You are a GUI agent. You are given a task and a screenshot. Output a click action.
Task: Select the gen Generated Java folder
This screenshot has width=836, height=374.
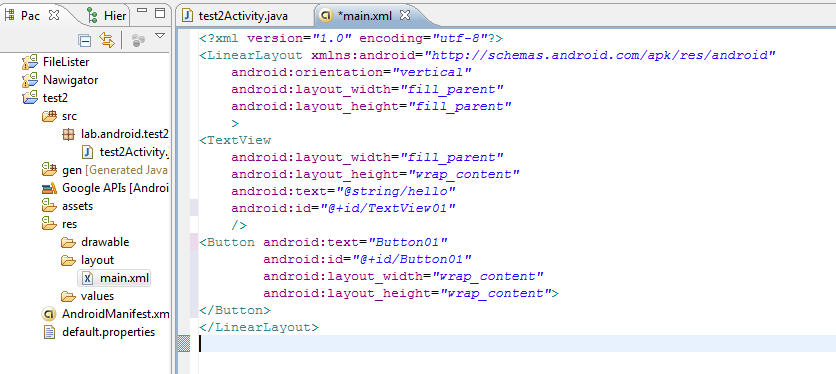(x=115, y=170)
